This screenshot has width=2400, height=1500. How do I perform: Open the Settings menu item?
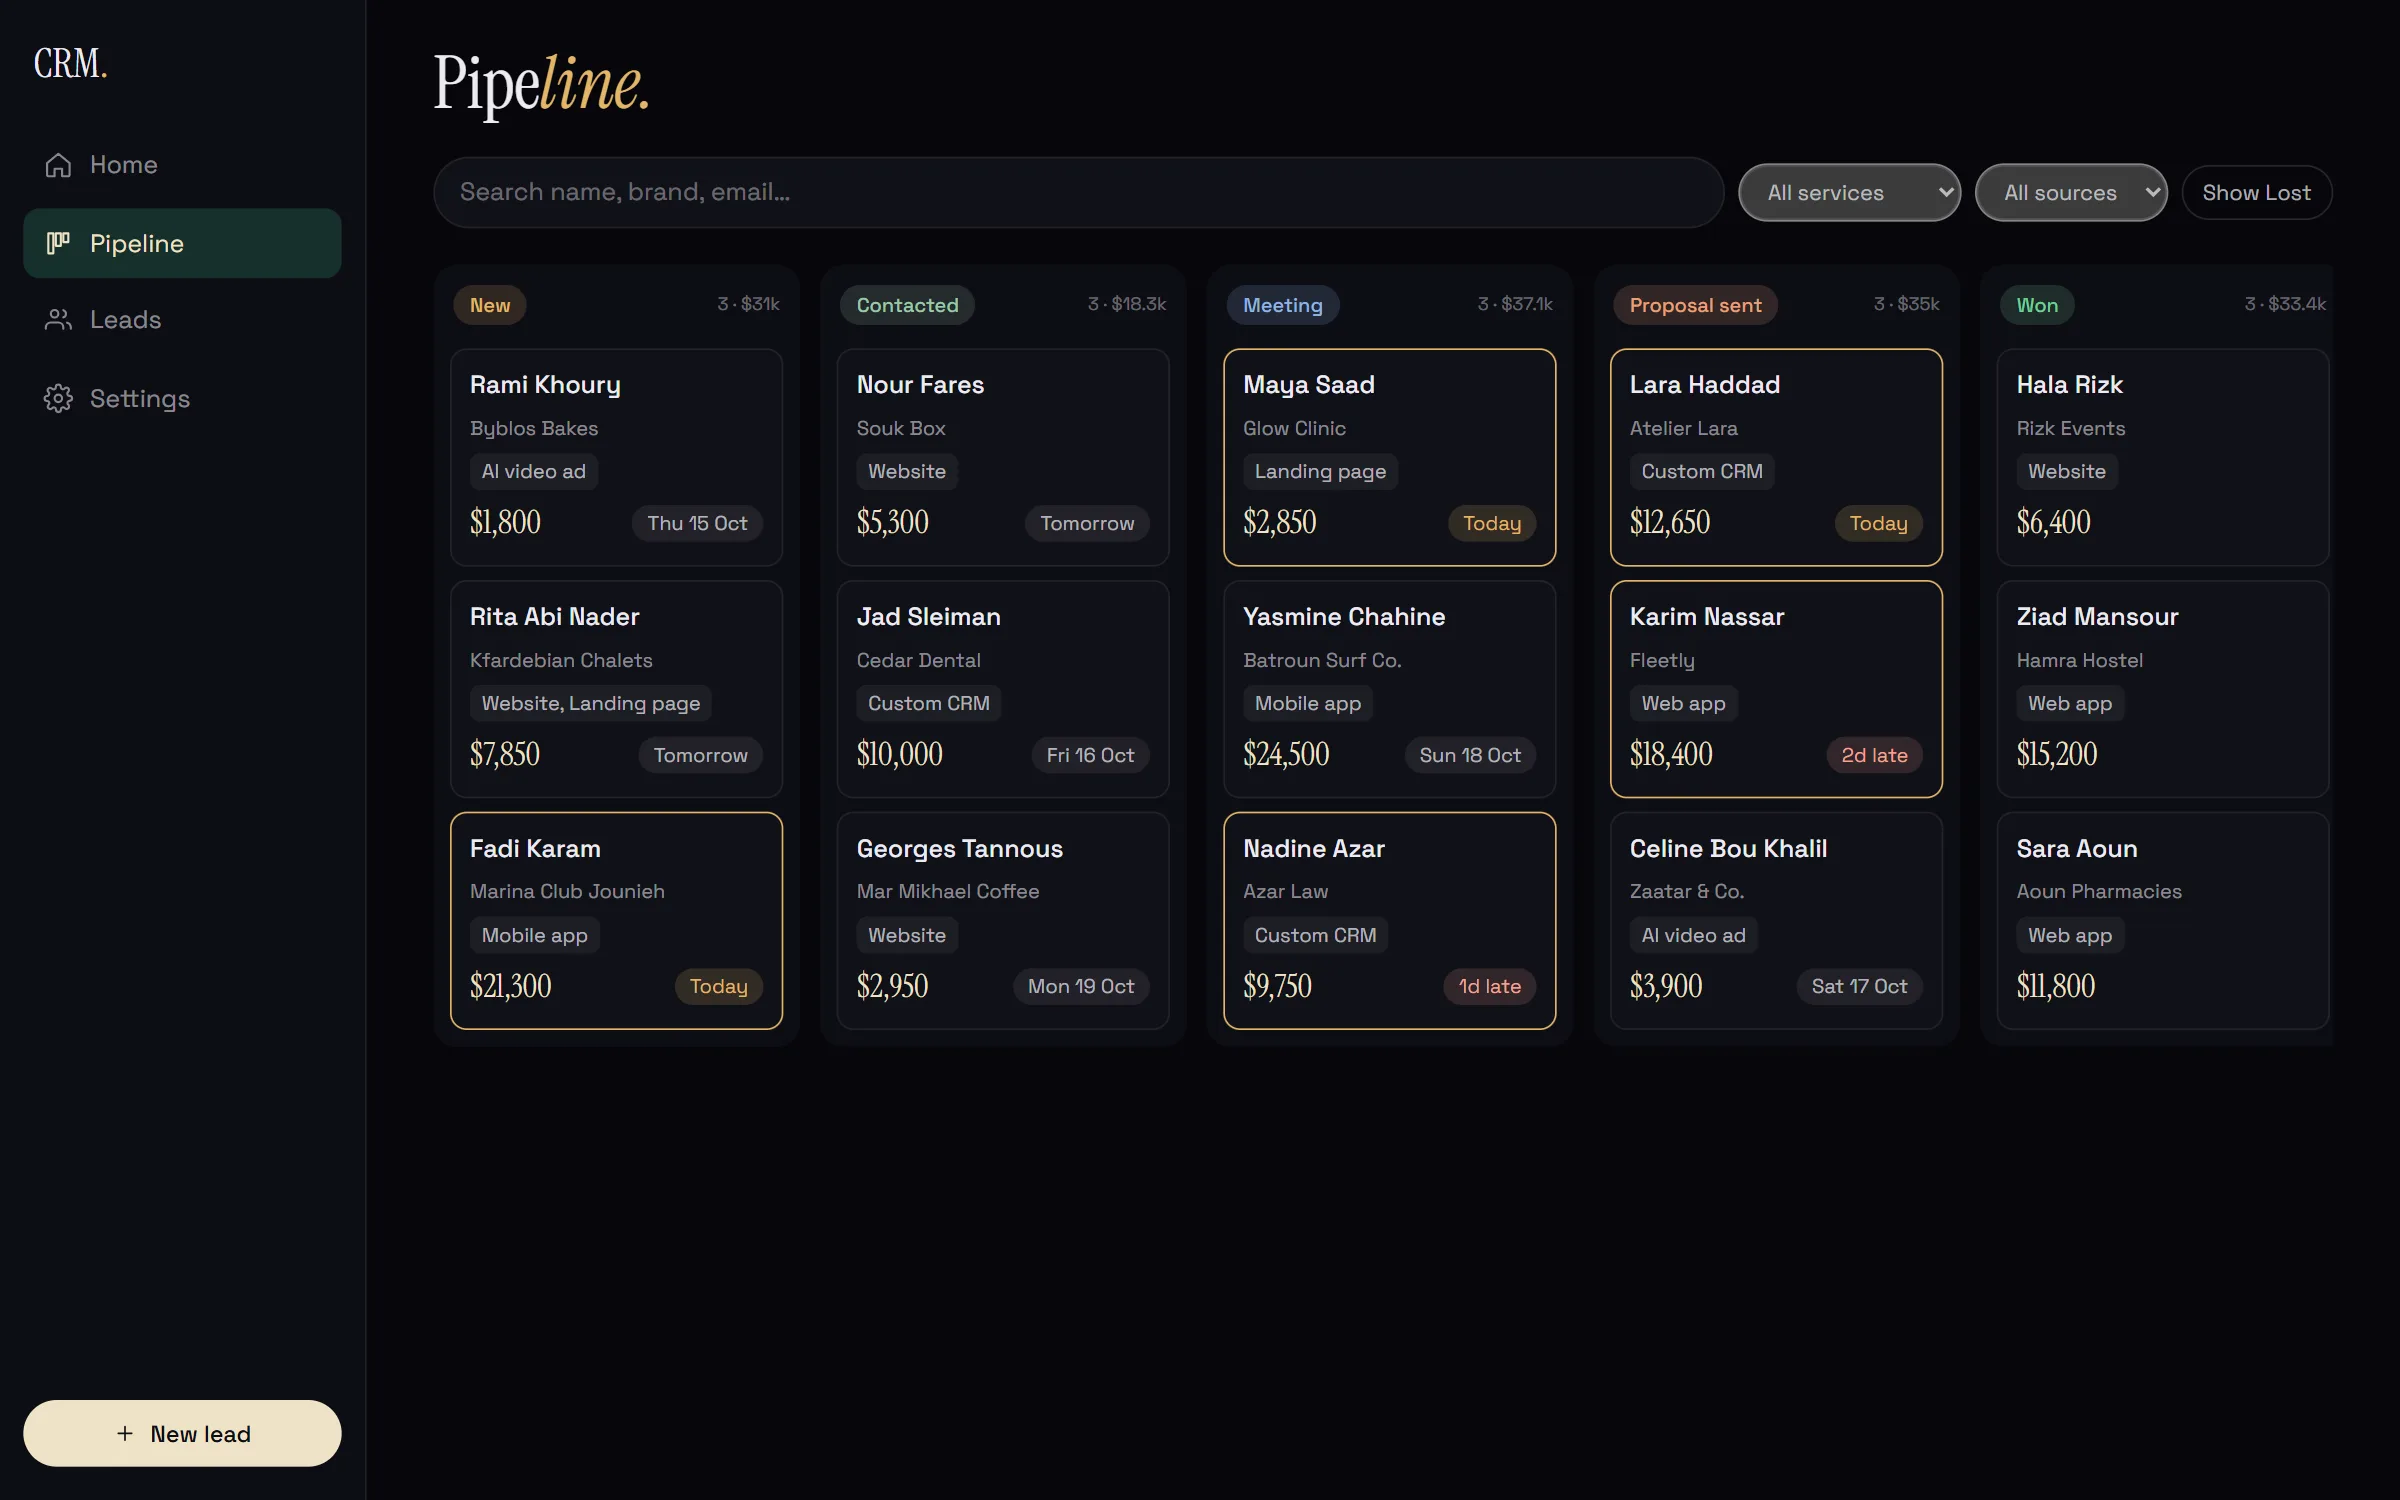(182, 398)
